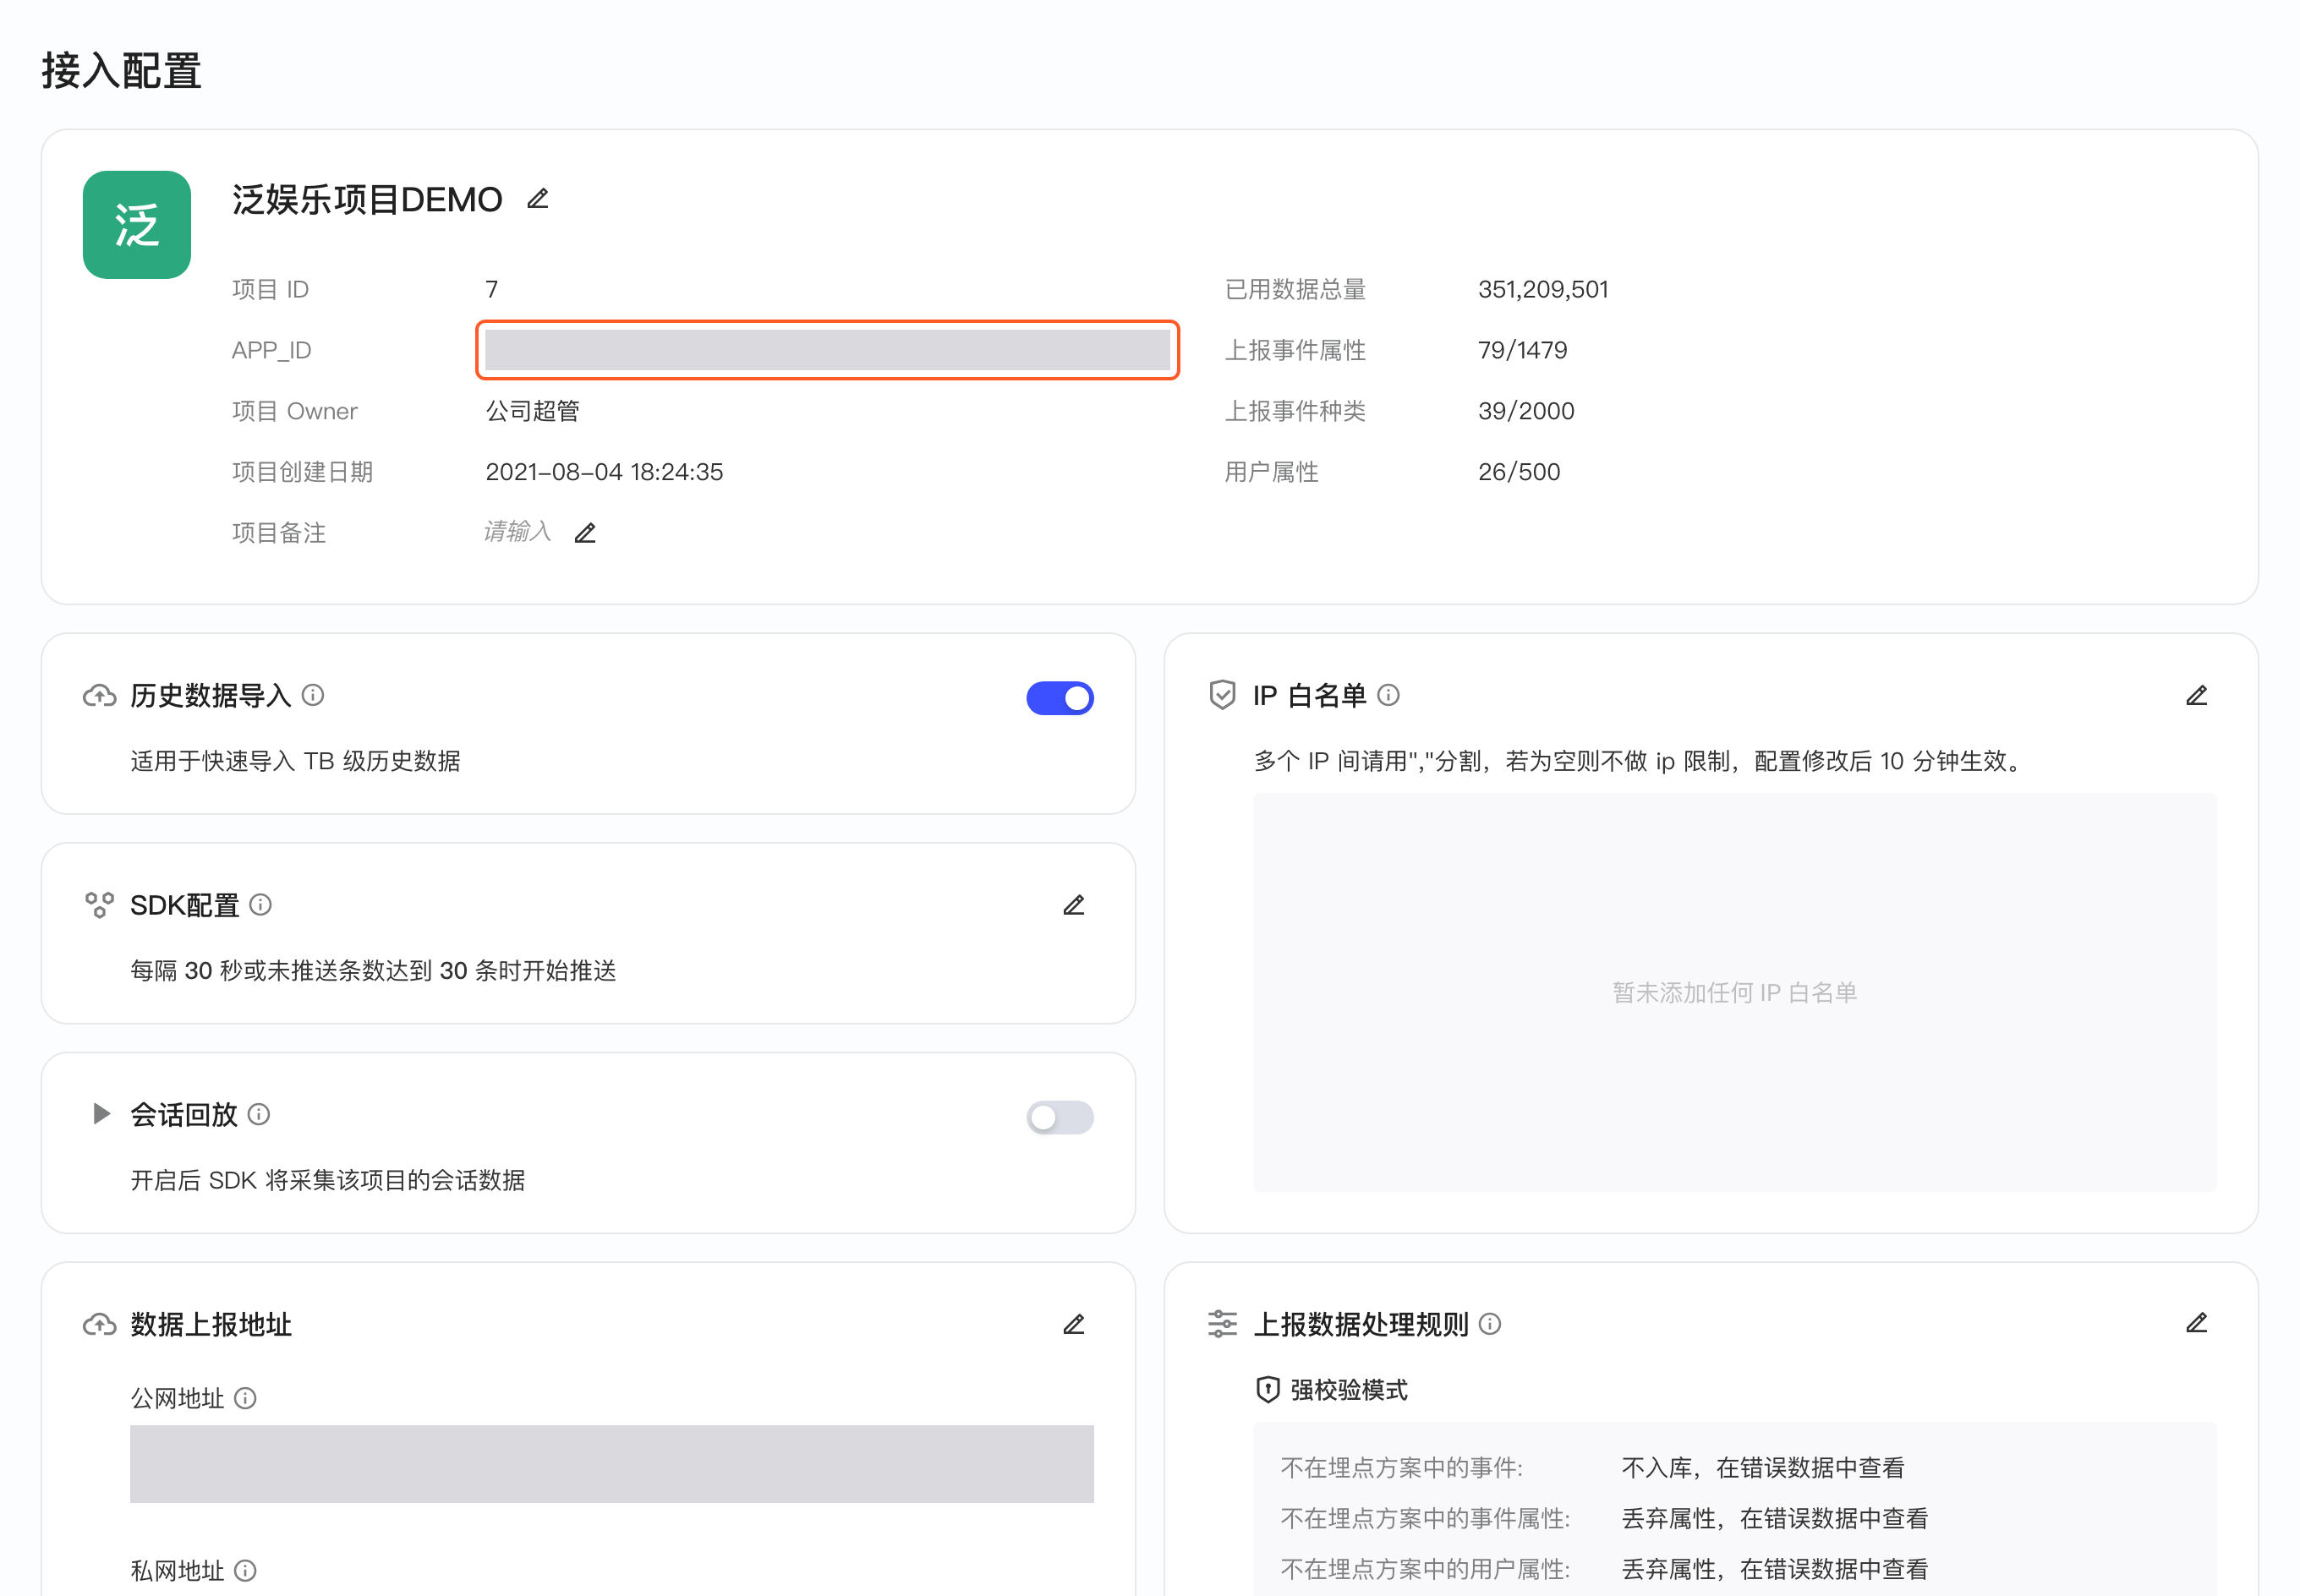The image size is (2300, 1596).
Task: Edit the project name 泛娱乐项目DEMO
Action: tap(538, 199)
